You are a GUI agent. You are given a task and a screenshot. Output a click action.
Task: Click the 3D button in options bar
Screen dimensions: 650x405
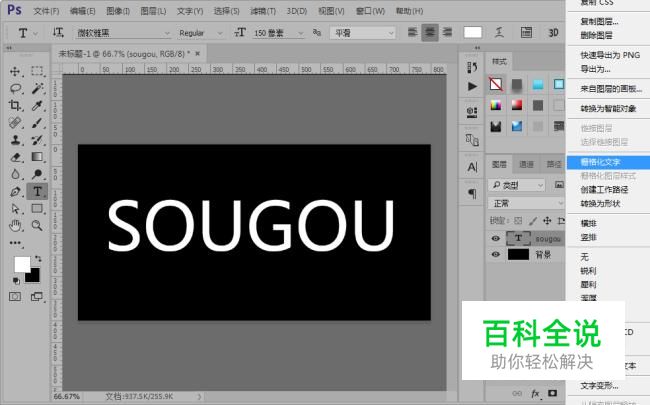click(x=553, y=32)
